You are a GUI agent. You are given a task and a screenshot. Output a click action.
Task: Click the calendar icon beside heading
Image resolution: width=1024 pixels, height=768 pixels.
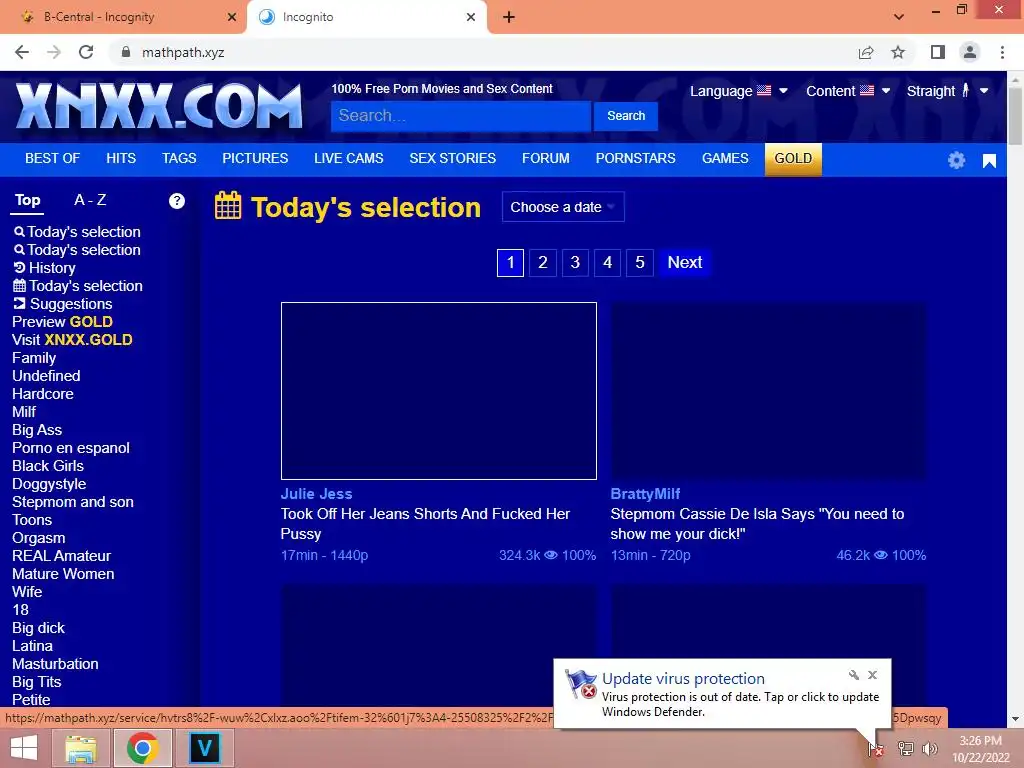click(x=228, y=206)
